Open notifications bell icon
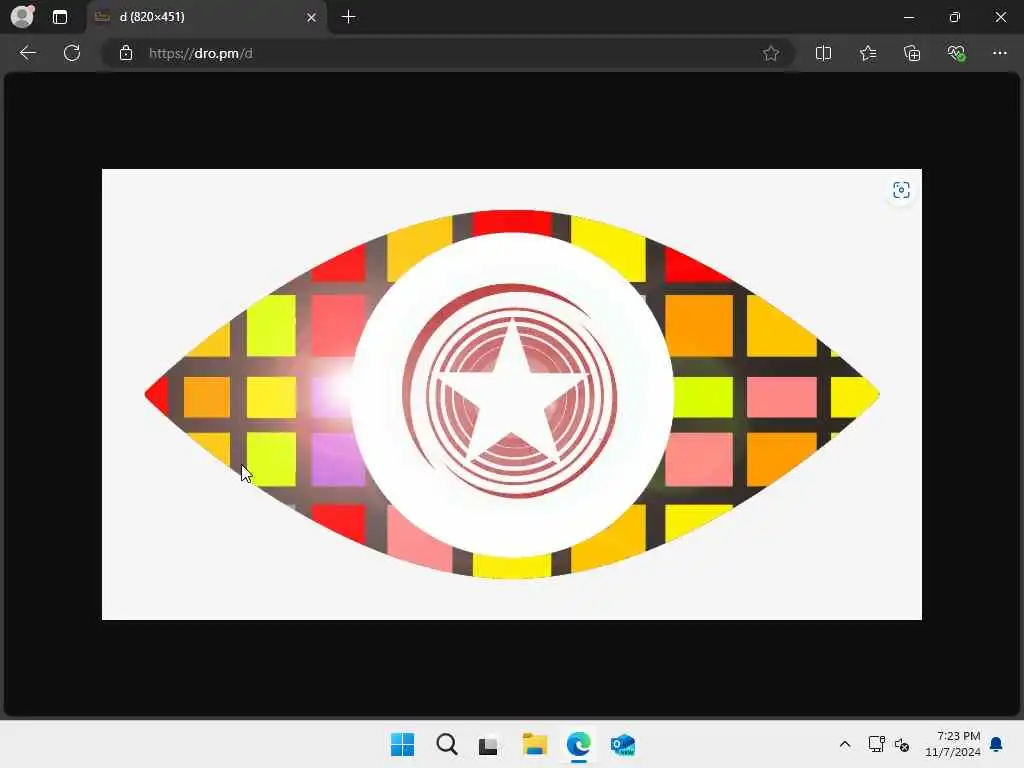This screenshot has height=768, width=1024. pos(996,744)
